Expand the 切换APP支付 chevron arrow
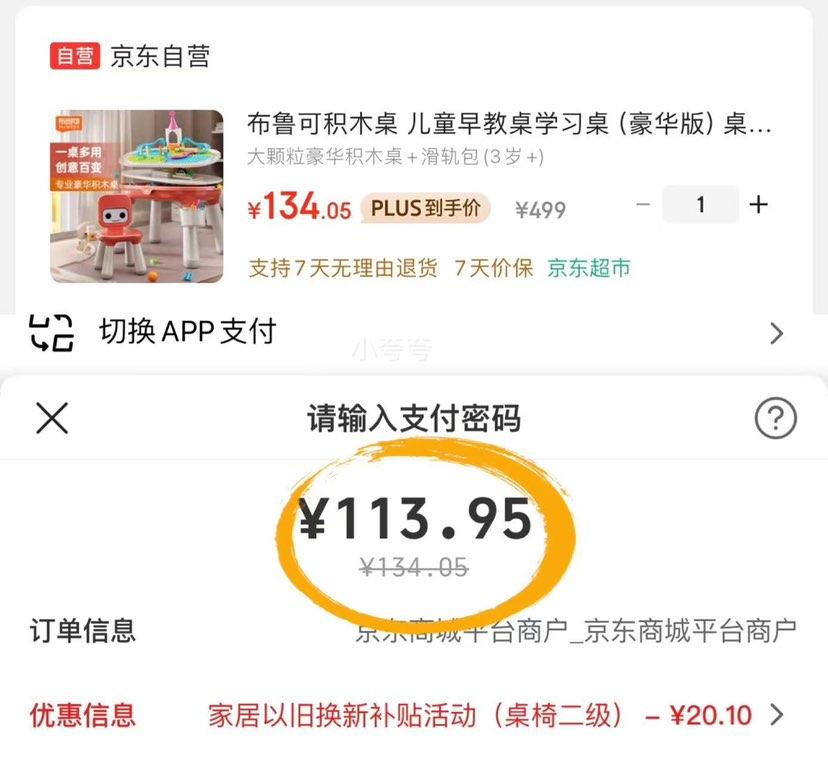The image size is (828, 762). click(776, 333)
